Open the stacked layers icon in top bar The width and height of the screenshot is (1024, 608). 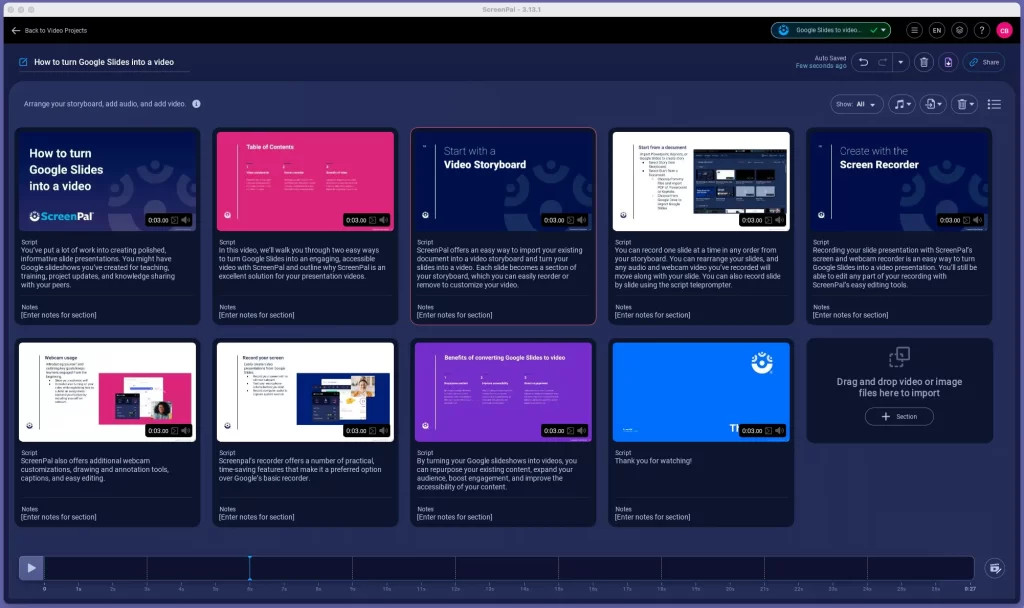(x=959, y=30)
